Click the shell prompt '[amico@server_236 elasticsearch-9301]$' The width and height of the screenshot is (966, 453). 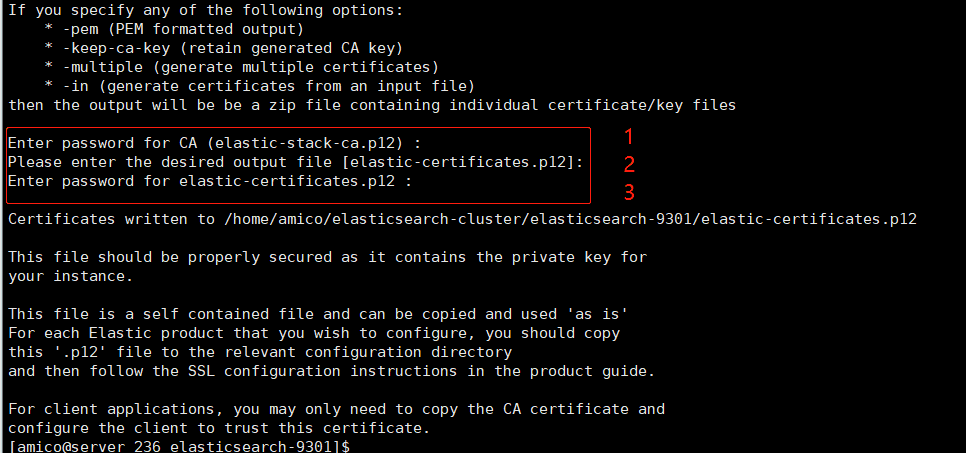point(178,446)
